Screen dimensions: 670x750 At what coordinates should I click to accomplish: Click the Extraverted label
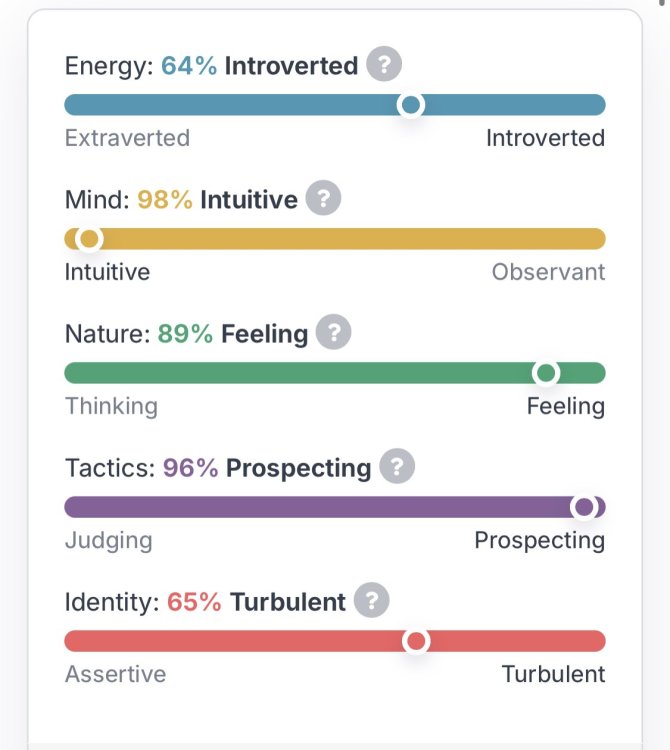(x=127, y=138)
